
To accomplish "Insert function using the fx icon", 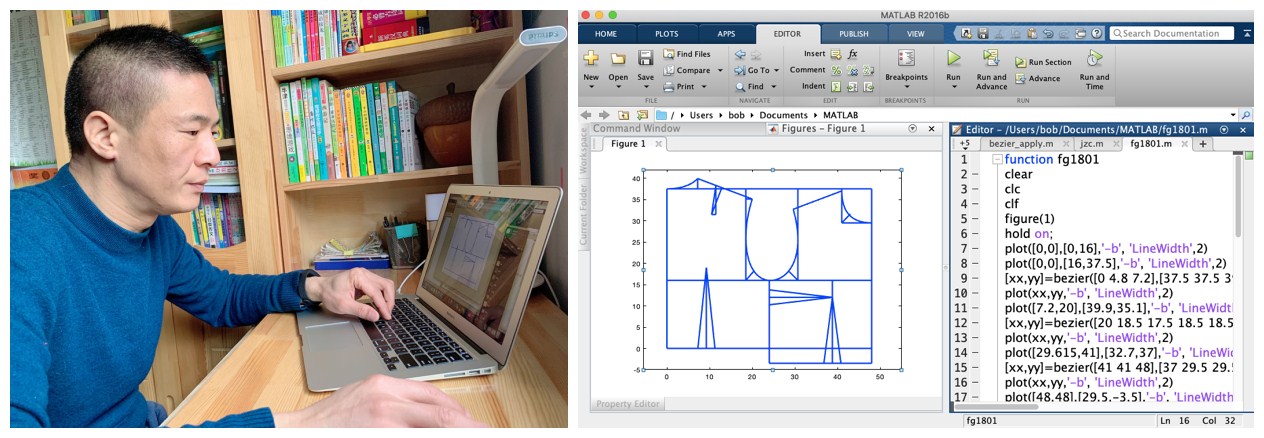I will point(853,54).
